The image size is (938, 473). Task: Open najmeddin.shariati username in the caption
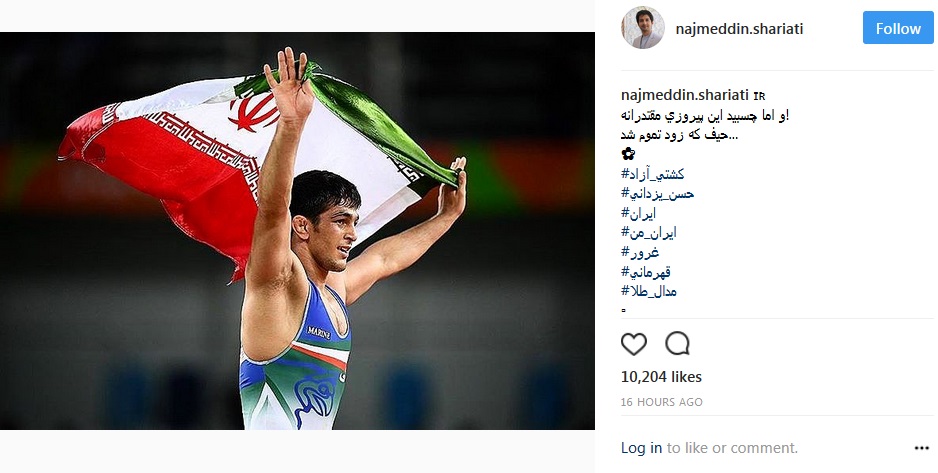tap(684, 95)
